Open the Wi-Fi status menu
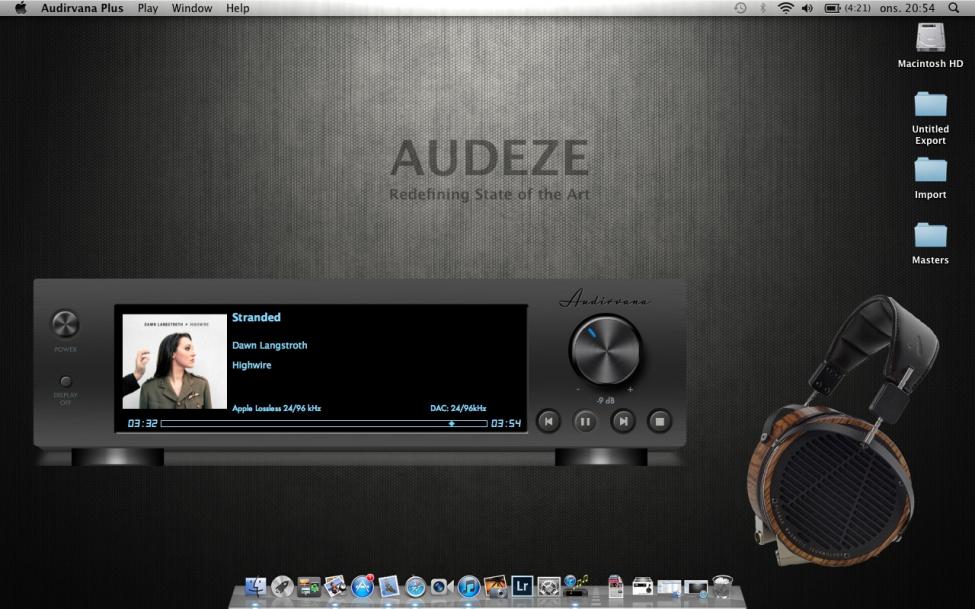The height and width of the screenshot is (609, 975). tap(785, 8)
